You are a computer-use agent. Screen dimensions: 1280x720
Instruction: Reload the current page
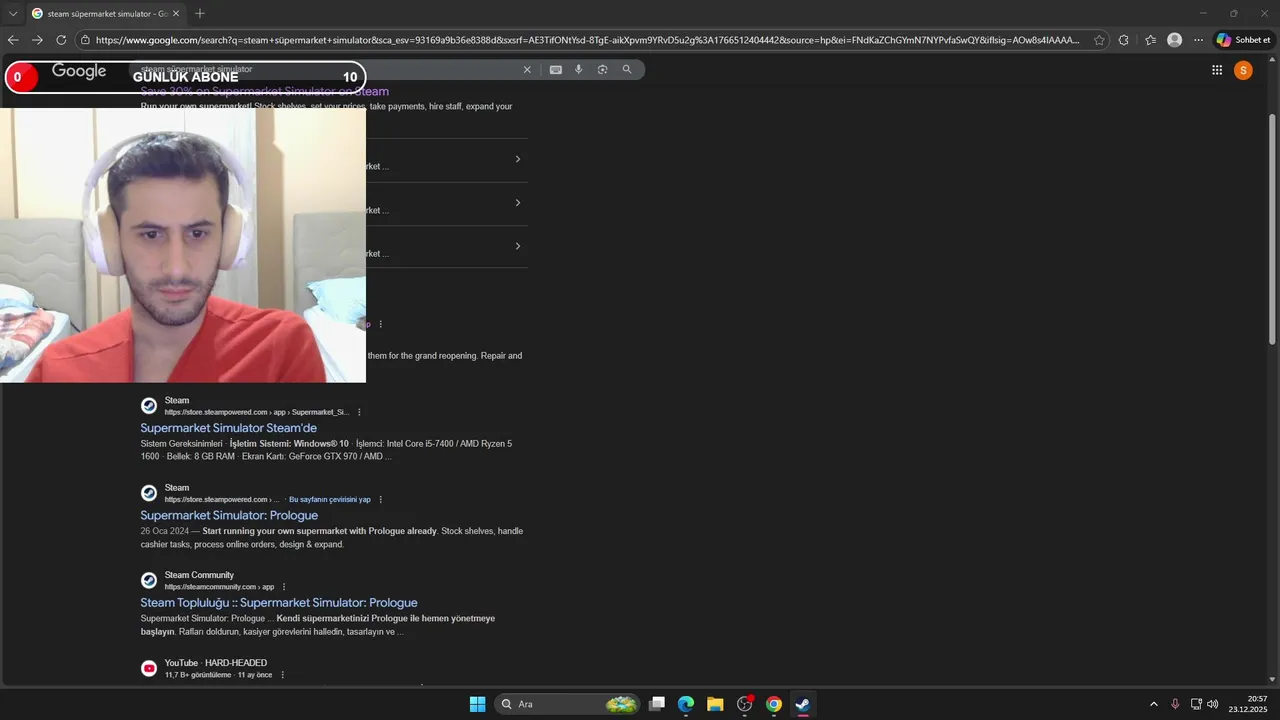coord(61,40)
